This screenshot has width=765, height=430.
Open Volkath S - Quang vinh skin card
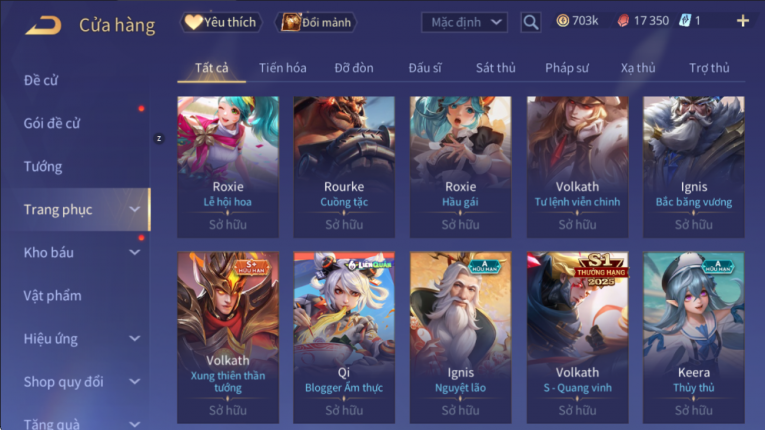point(577,337)
